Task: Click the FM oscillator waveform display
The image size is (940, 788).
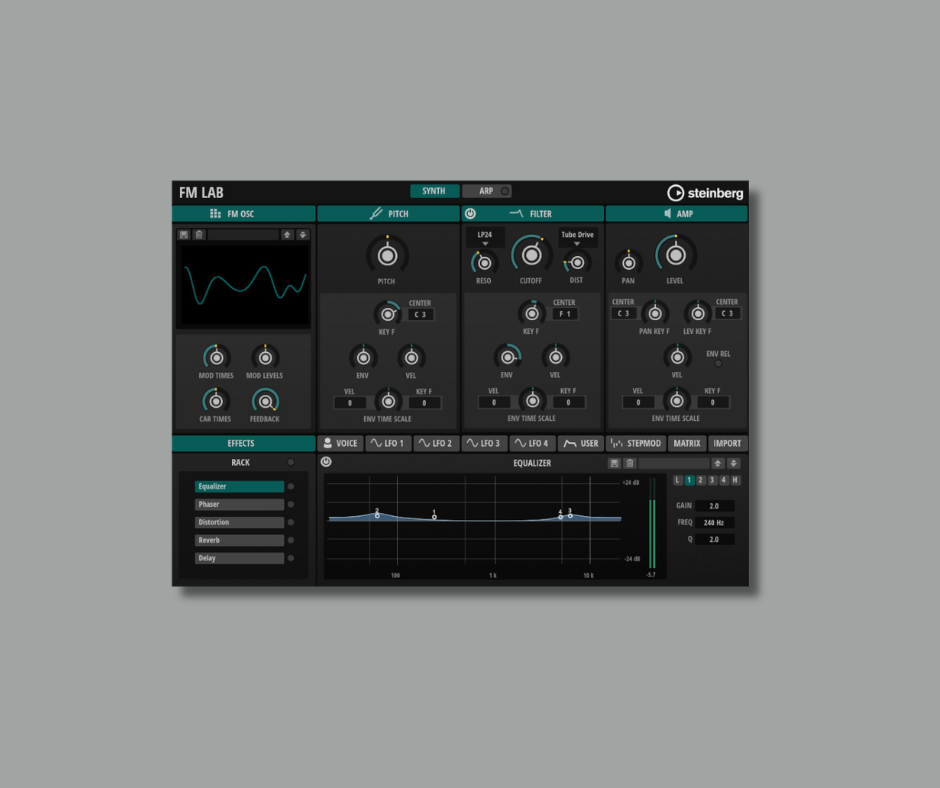Action: 244,285
